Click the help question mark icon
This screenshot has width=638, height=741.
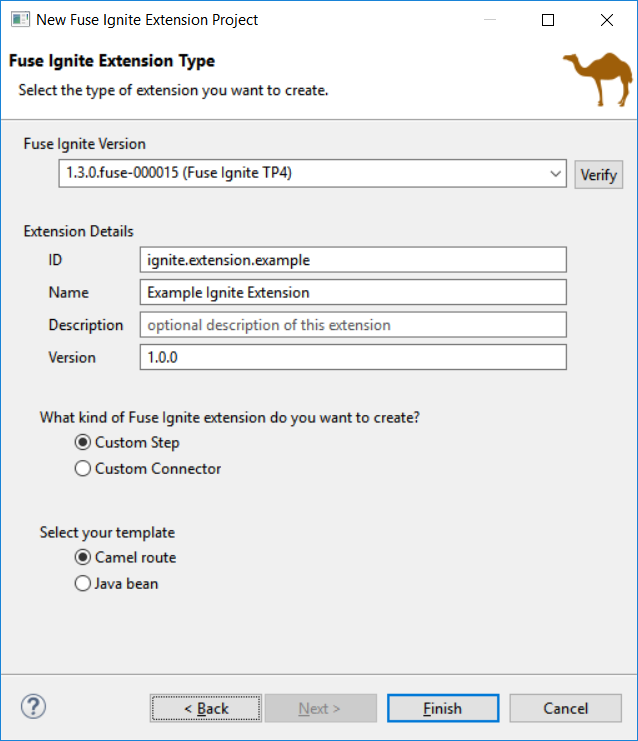[33, 706]
